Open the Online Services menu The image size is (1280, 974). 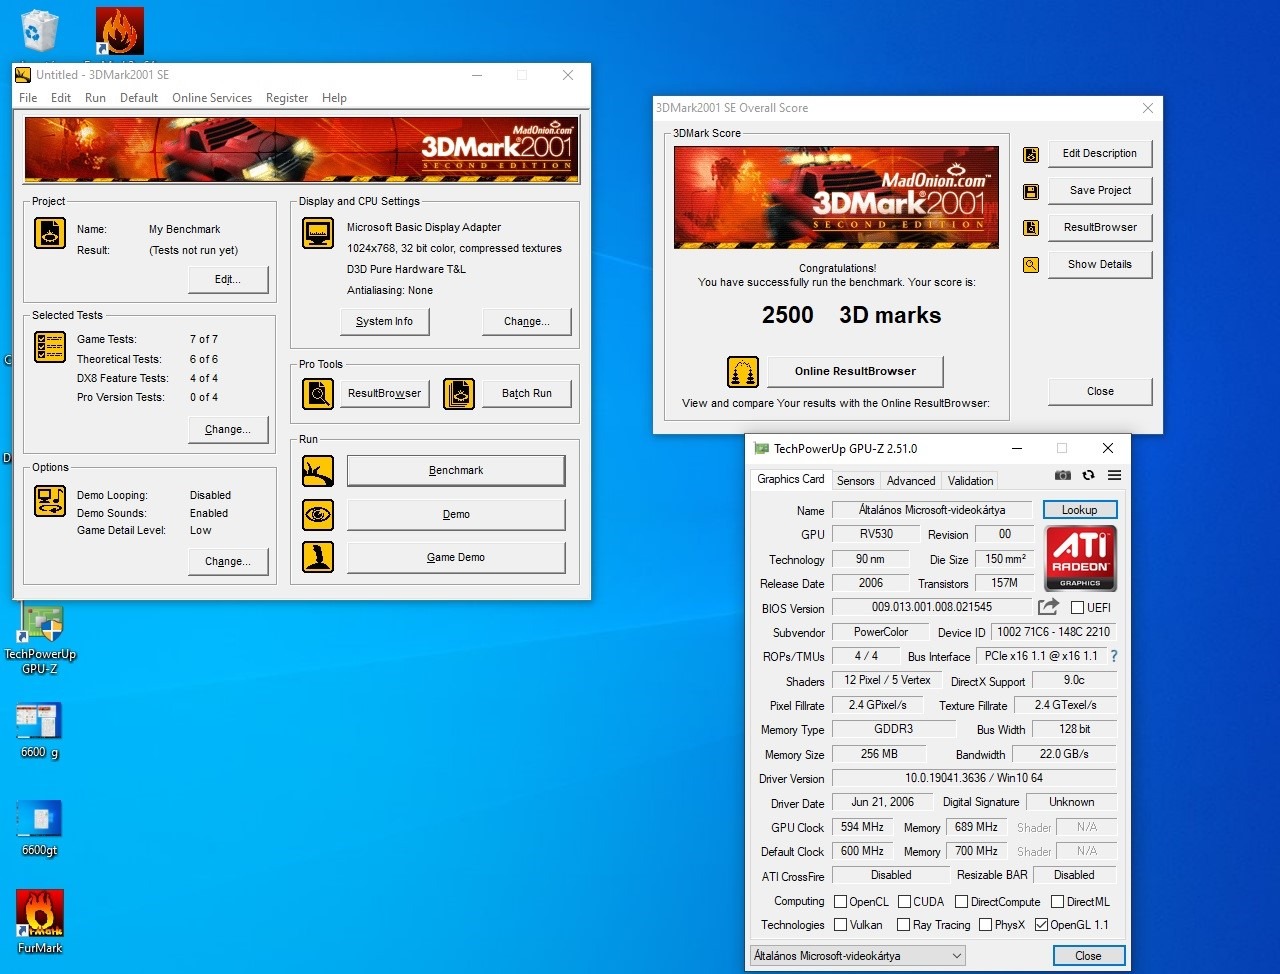tap(212, 98)
